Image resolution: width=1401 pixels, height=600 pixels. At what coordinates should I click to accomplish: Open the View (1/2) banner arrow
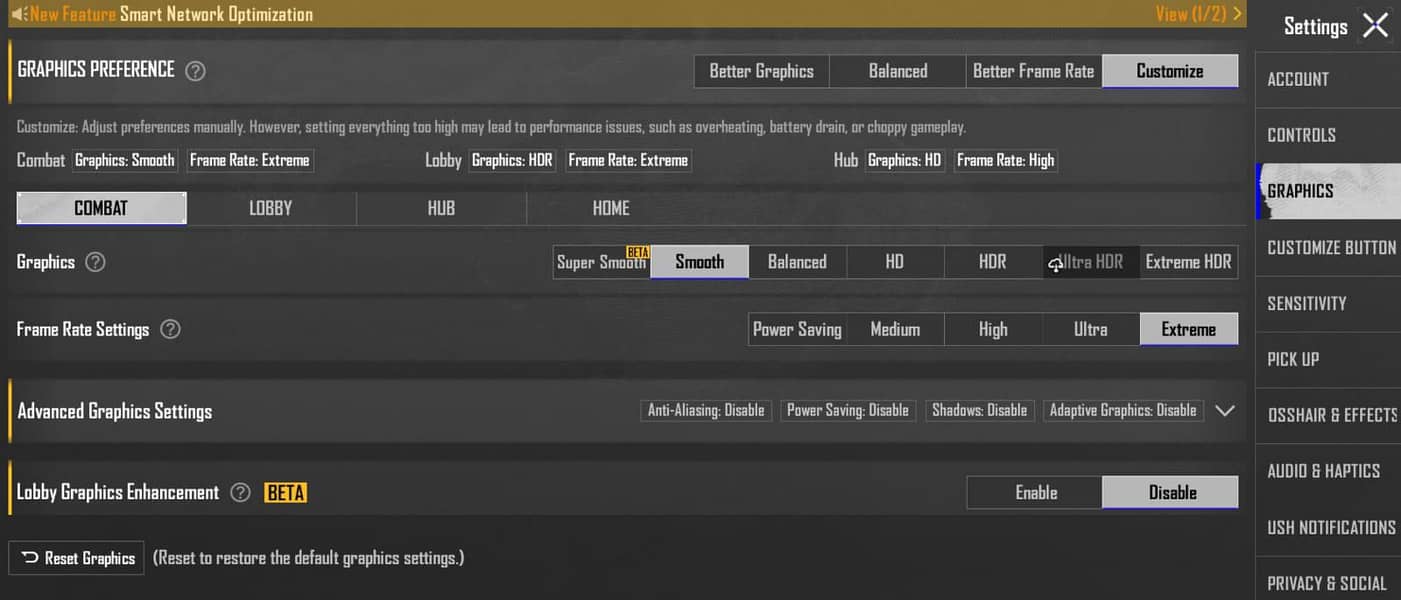pyautogui.click(x=1238, y=14)
